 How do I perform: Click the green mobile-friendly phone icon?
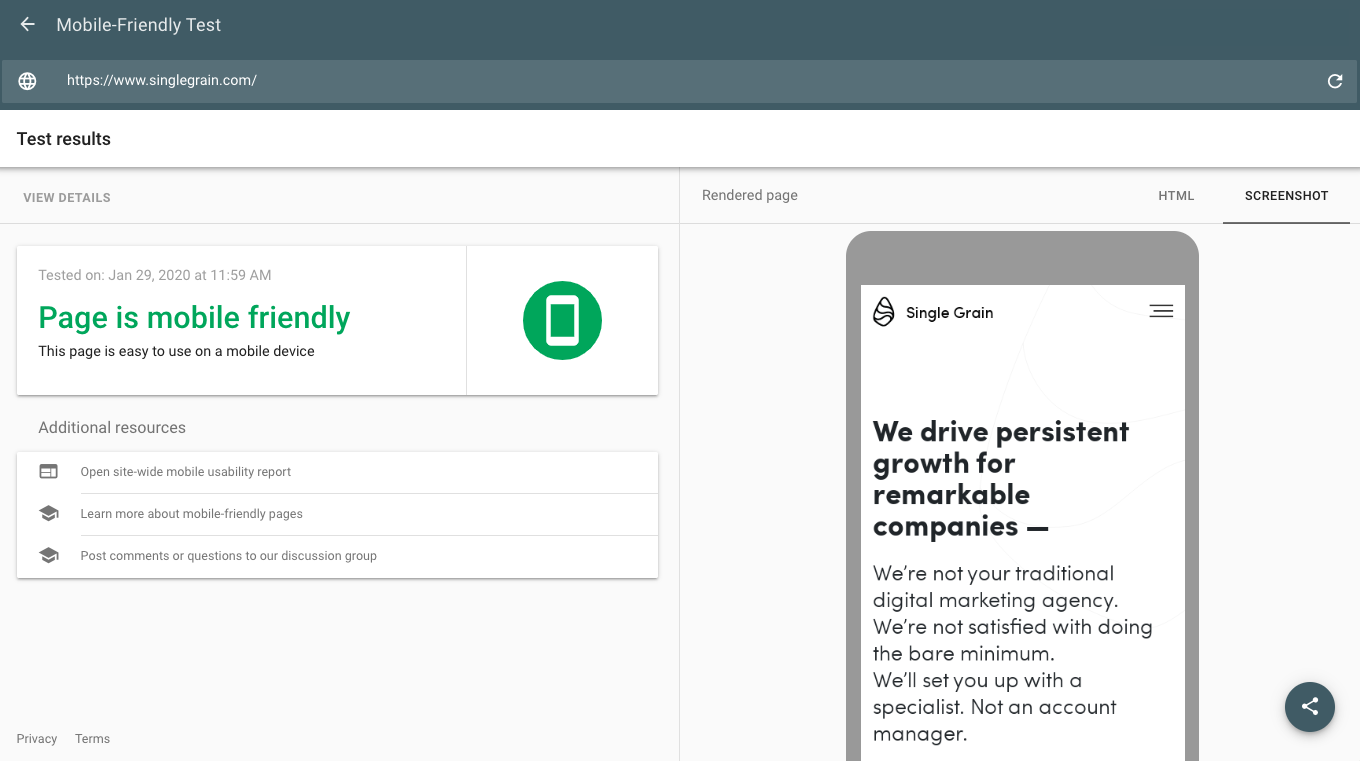pos(562,320)
